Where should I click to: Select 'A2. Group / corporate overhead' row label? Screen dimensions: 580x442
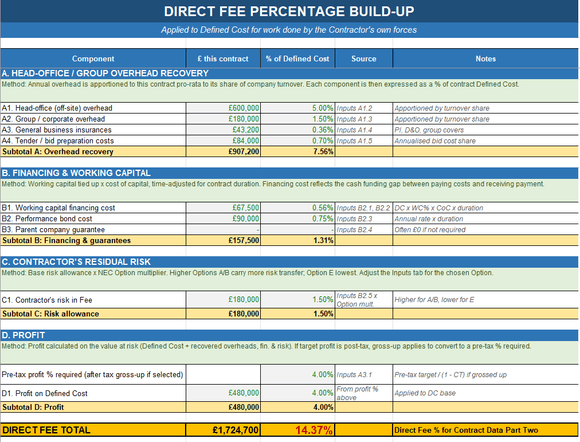[93, 119]
